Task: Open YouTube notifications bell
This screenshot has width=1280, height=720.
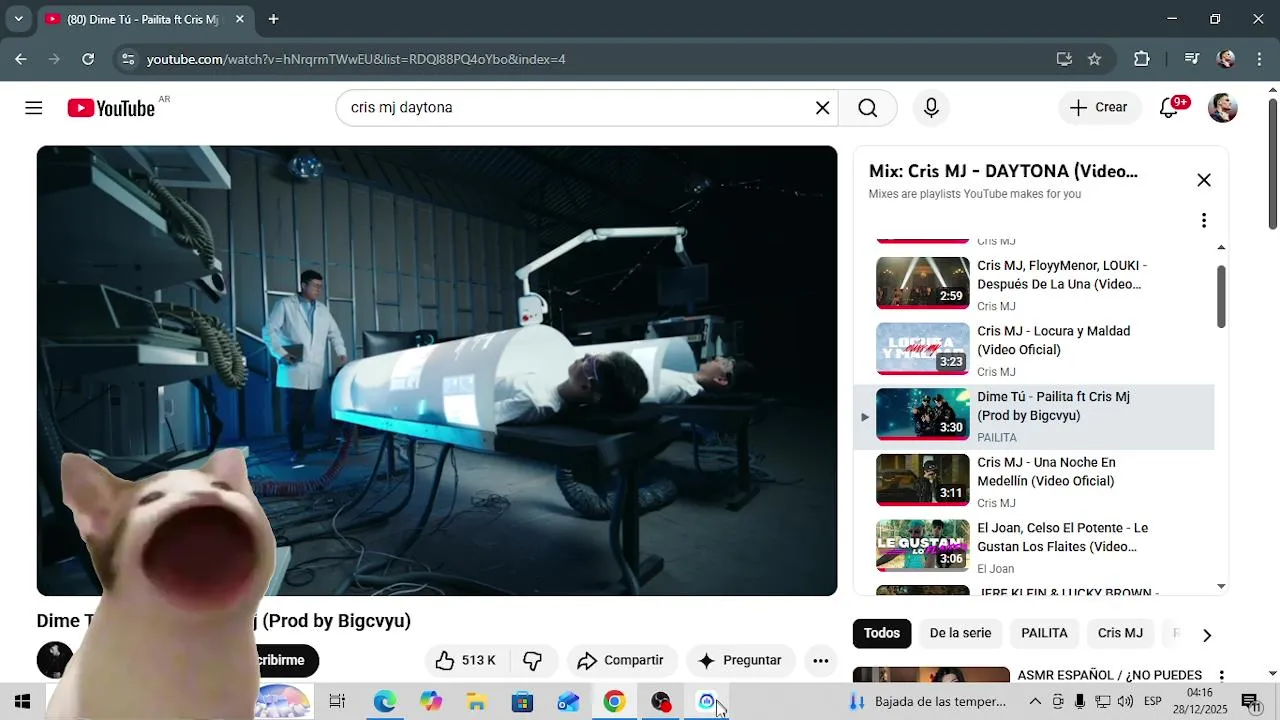Action: tap(1169, 108)
